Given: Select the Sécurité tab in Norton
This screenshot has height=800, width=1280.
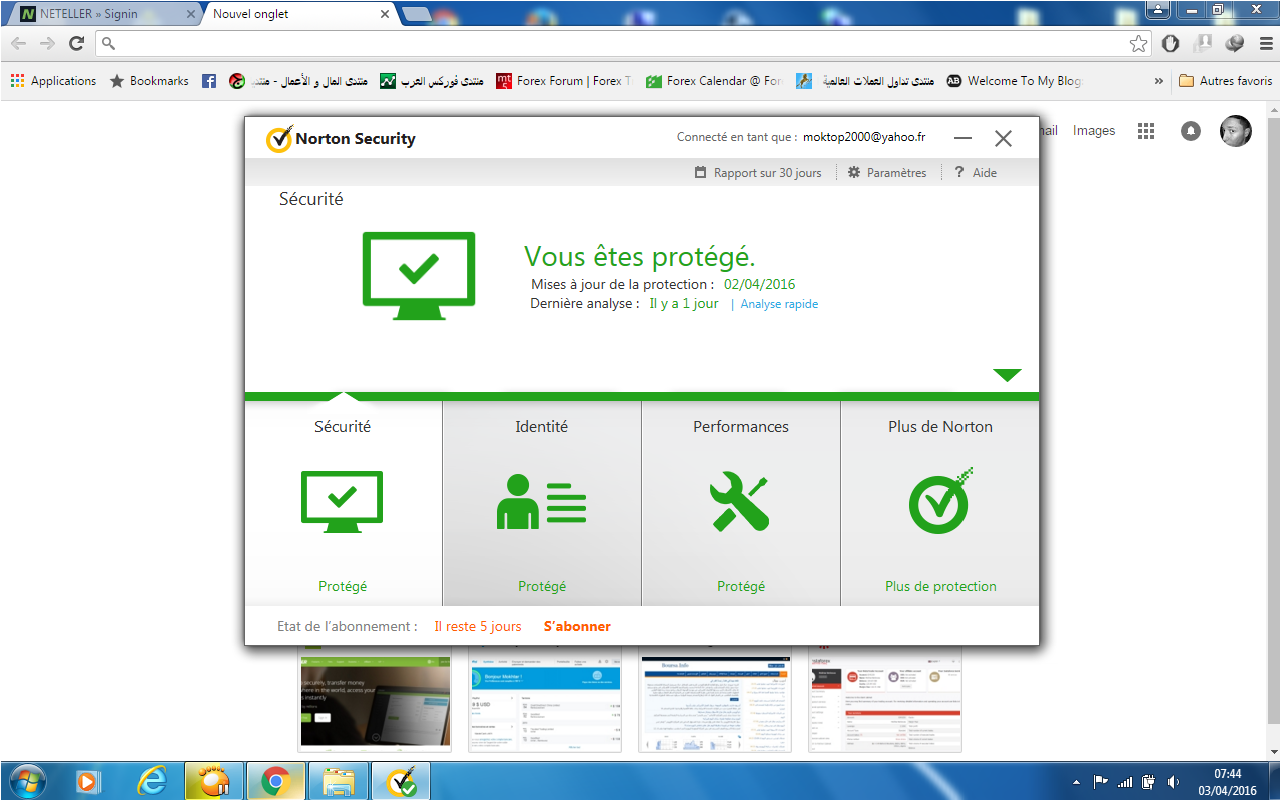Looking at the screenshot, I should 343,503.
